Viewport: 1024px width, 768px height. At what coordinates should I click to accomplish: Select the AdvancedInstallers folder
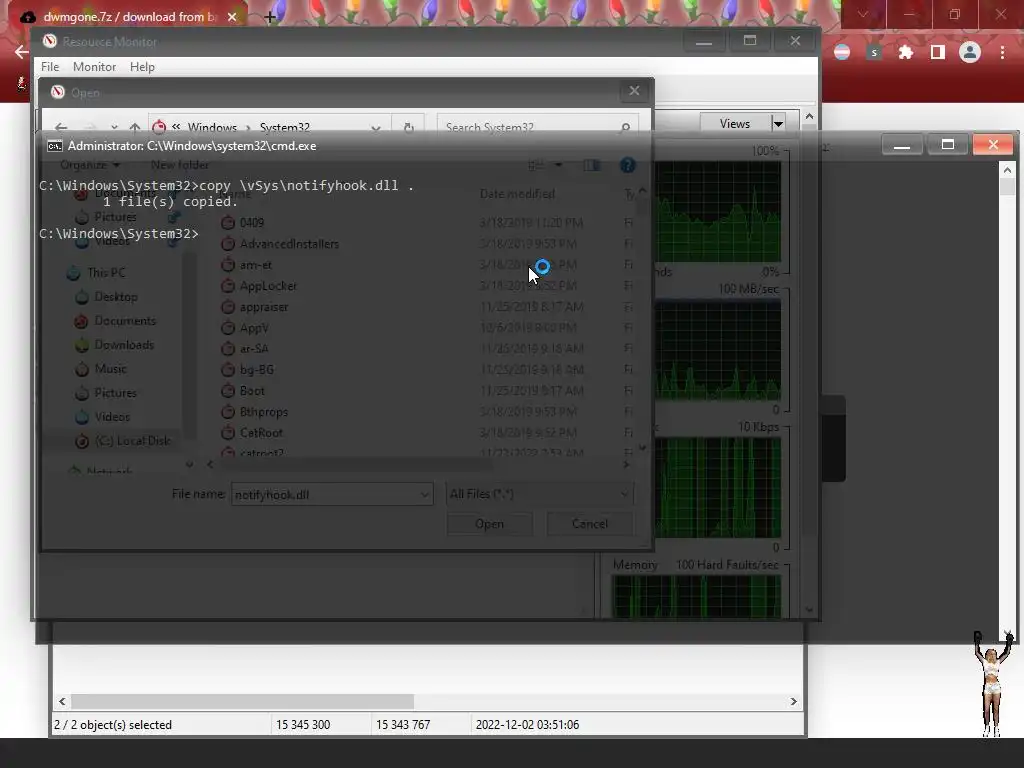click(289, 244)
